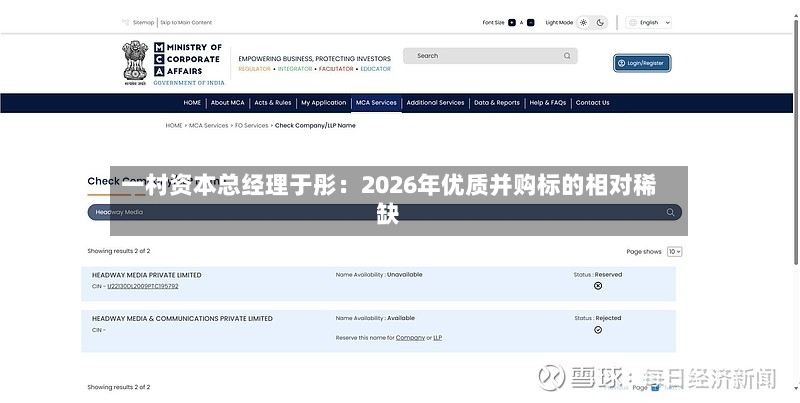The image size is (800, 403).
Task: Click the circled X status icon under Reserved
Action: (x=598, y=286)
